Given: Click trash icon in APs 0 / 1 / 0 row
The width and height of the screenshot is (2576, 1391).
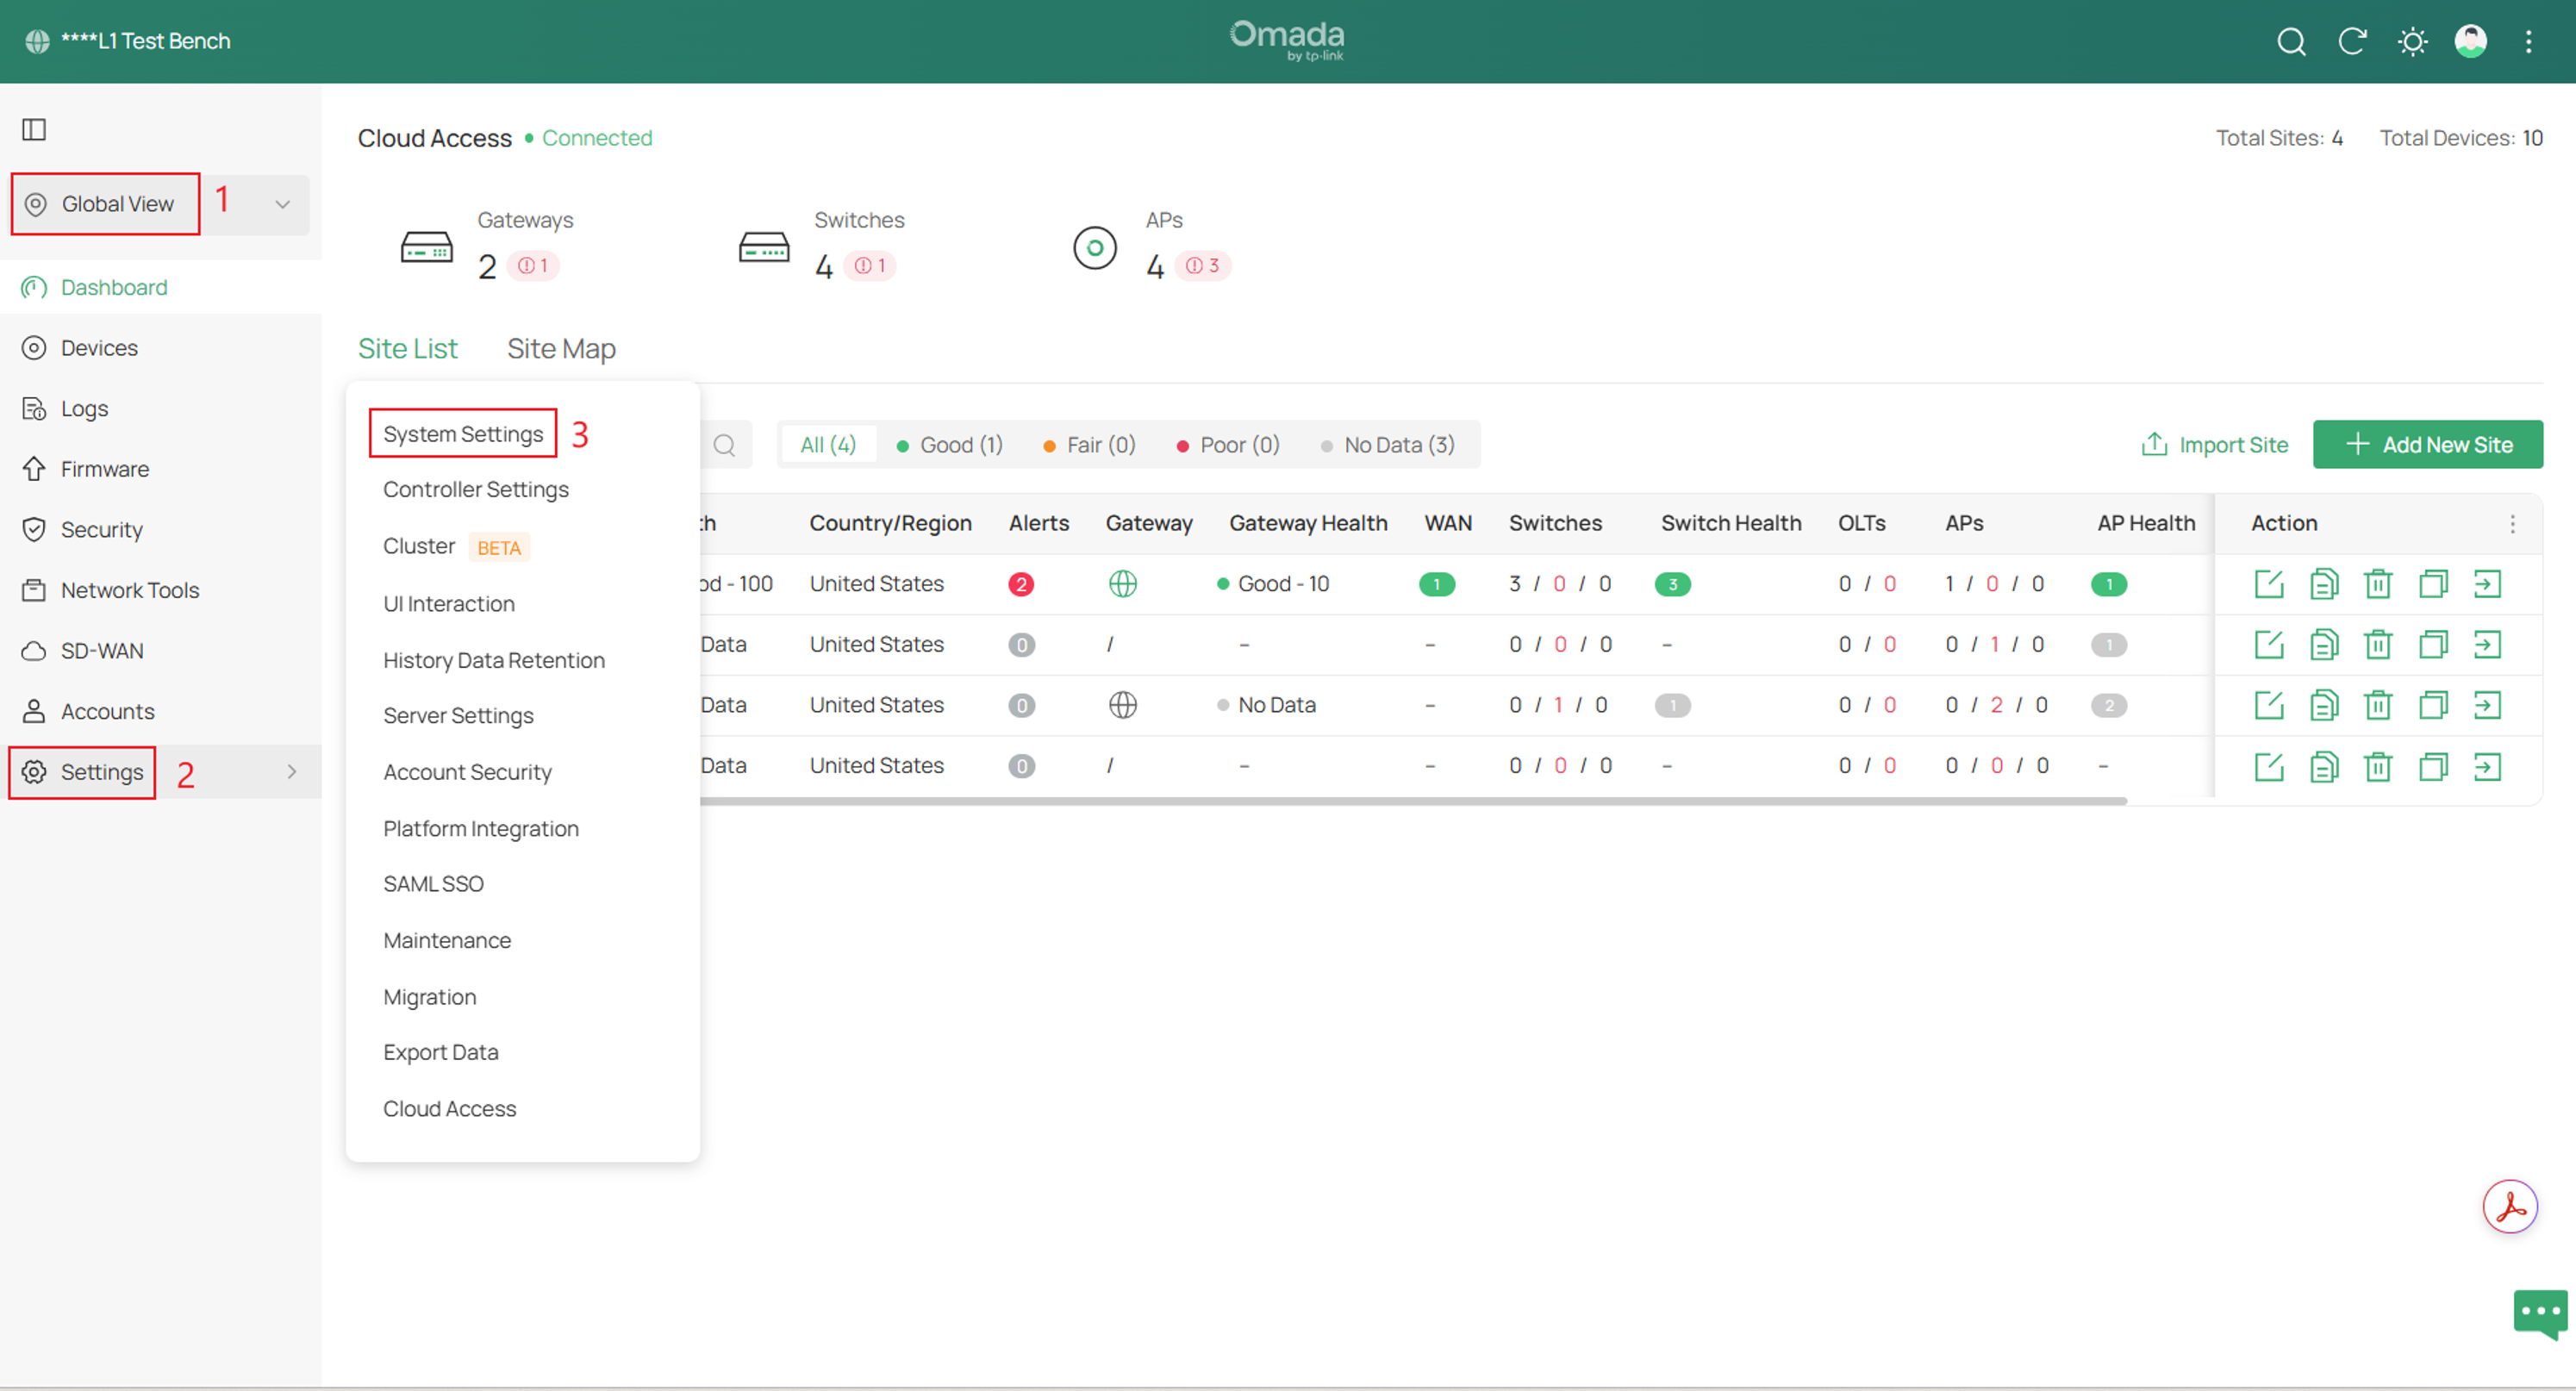Looking at the screenshot, I should tap(2378, 645).
